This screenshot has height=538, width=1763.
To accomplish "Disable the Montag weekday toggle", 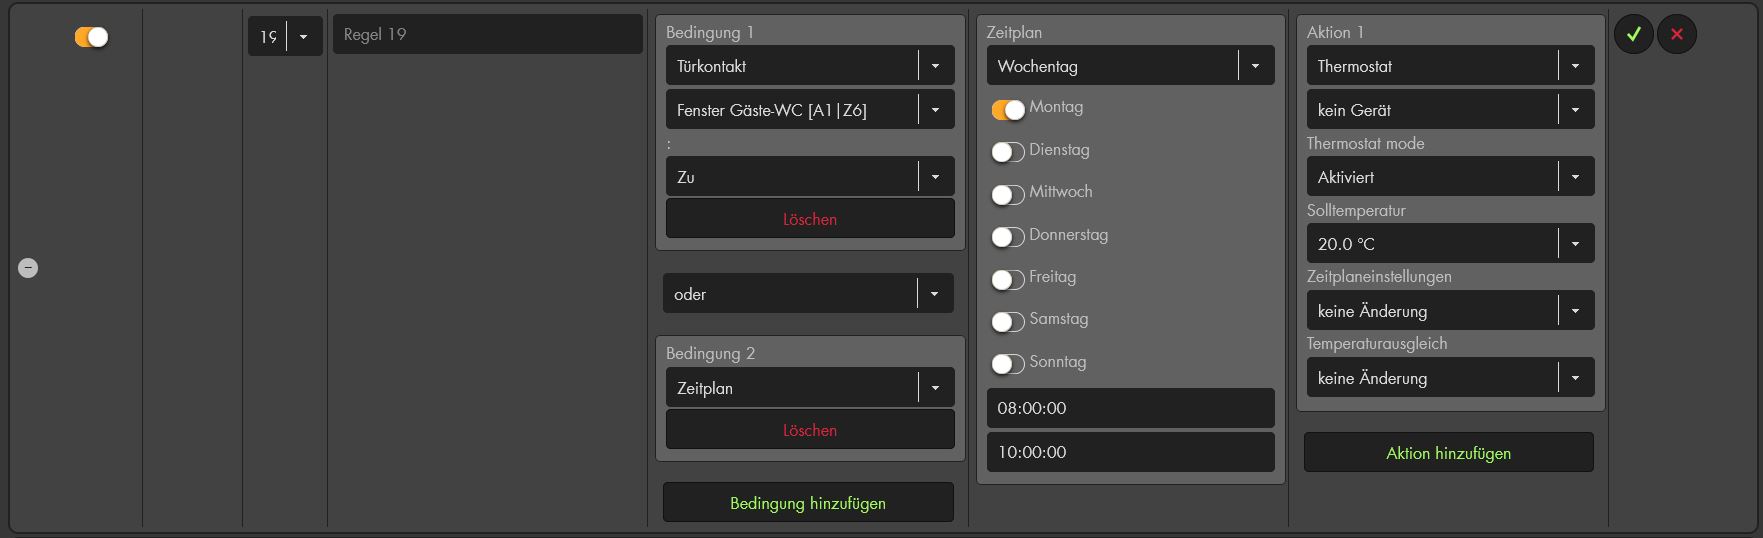I will click(1008, 109).
